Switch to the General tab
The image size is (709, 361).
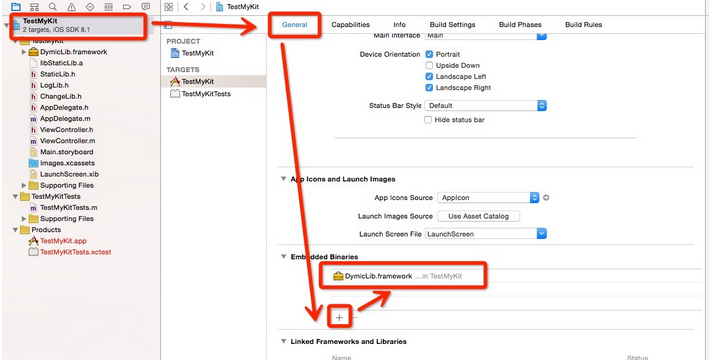[x=295, y=25]
